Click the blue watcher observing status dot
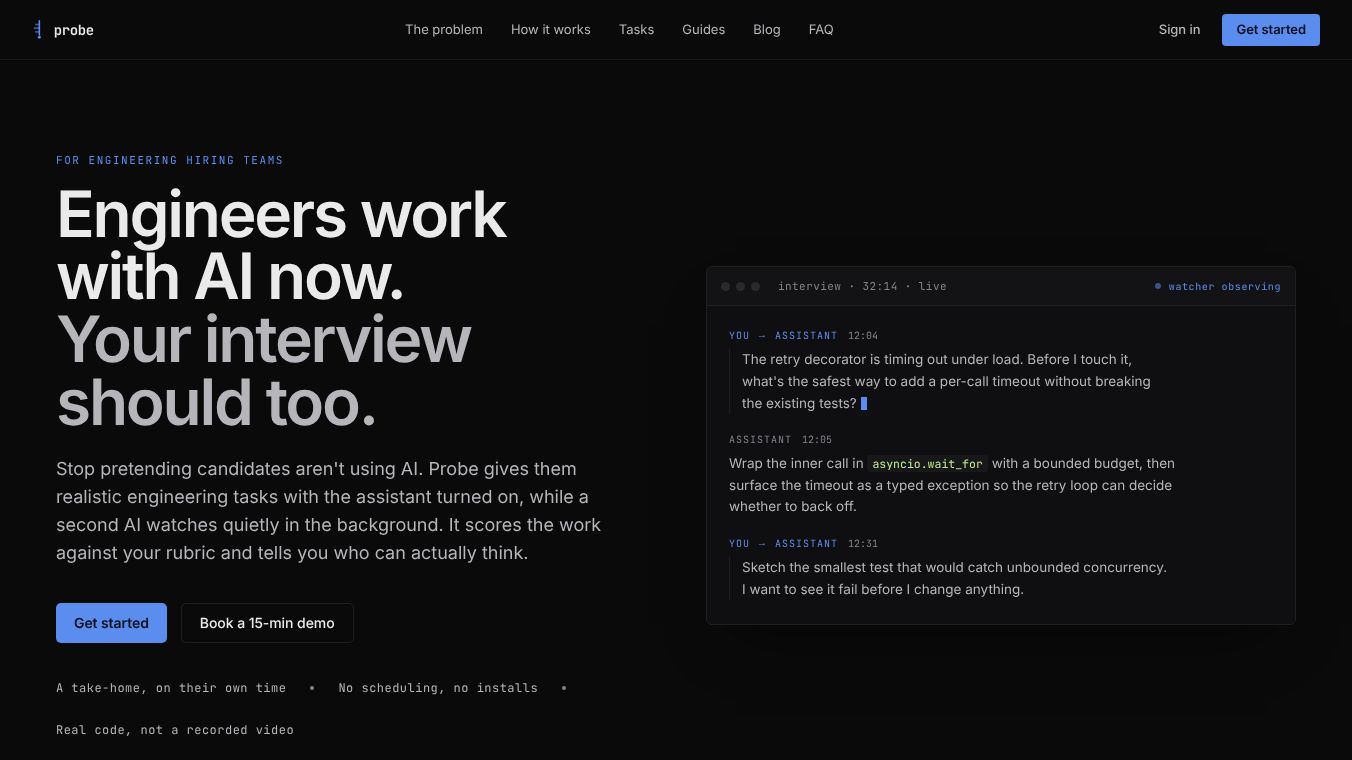Image resolution: width=1352 pixels, height=760 pixels. point(1158,286)
